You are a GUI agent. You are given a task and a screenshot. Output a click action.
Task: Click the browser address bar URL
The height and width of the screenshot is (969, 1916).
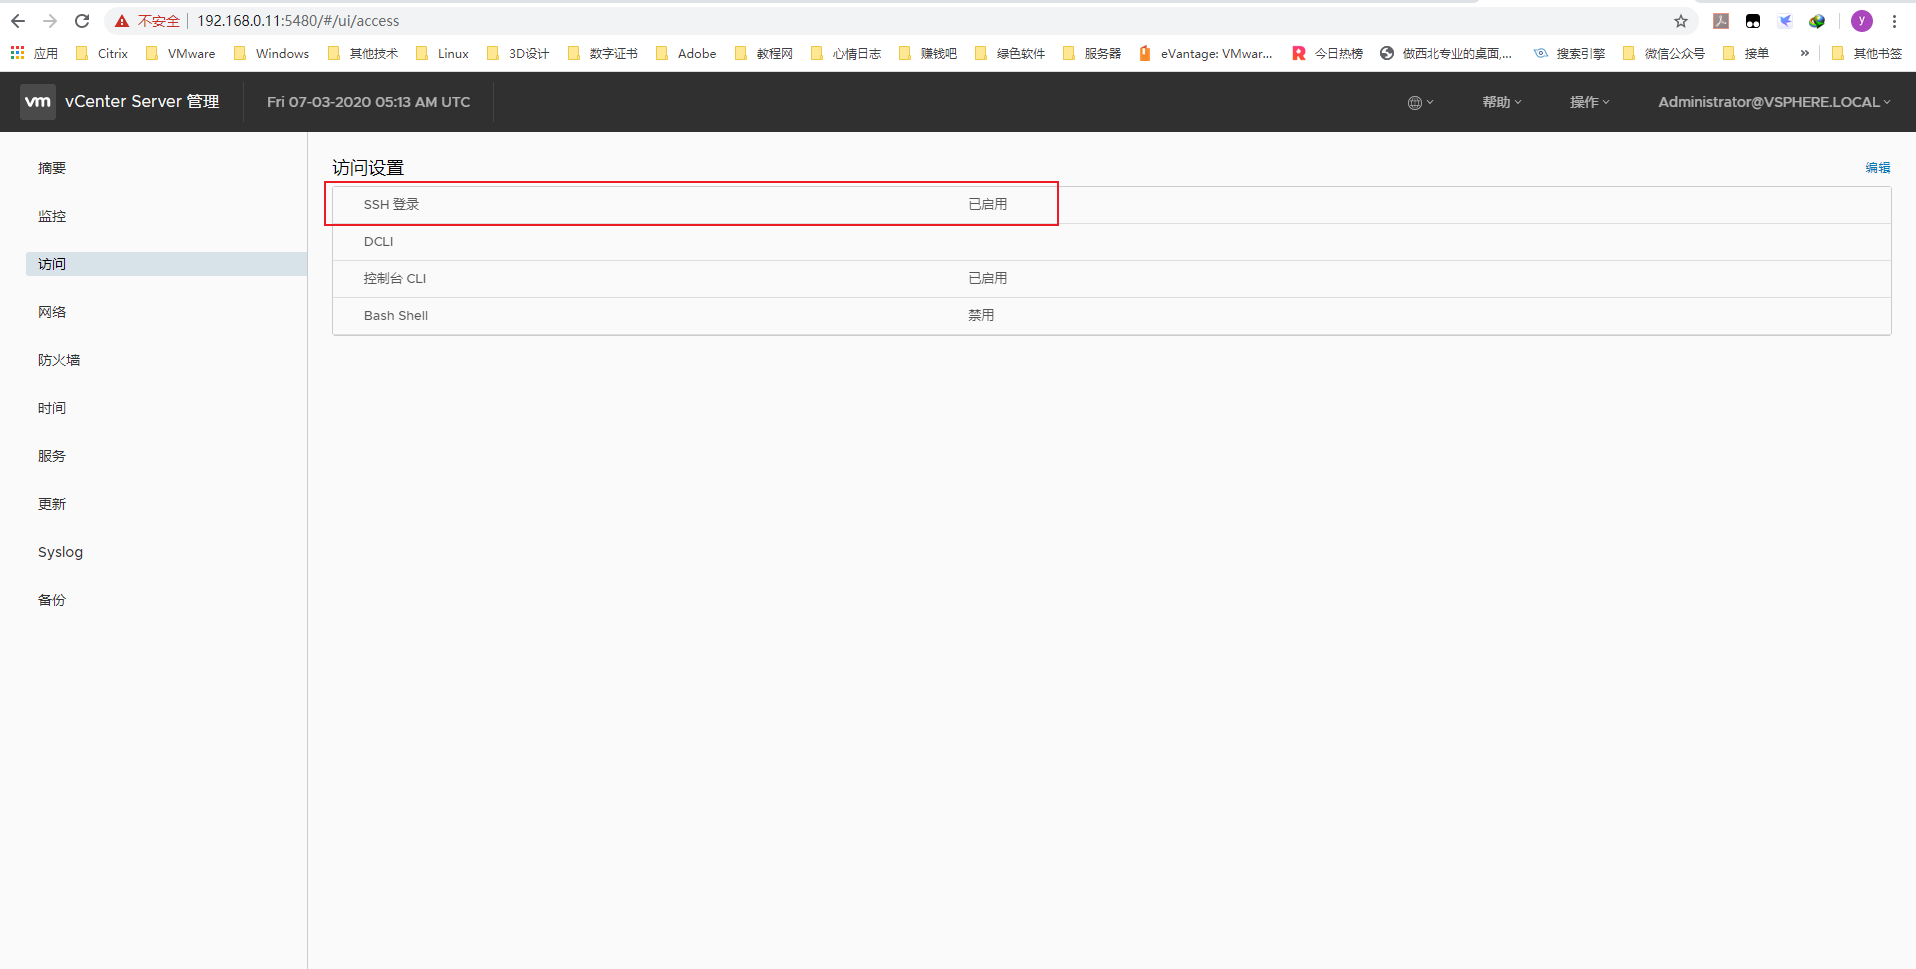click(x=298, y=21)
